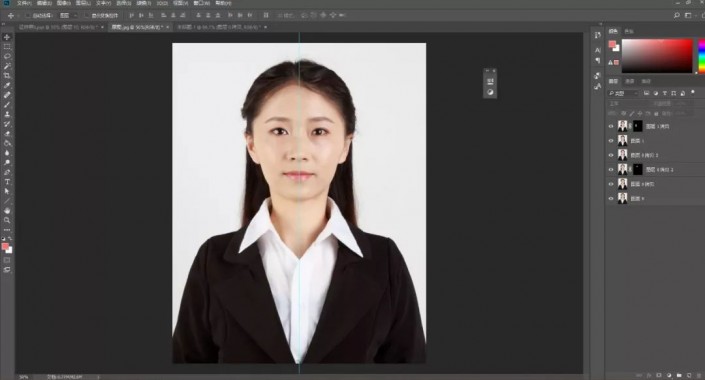Select the Eyedropper tool
Screen dimensions: 705x380
7,85
